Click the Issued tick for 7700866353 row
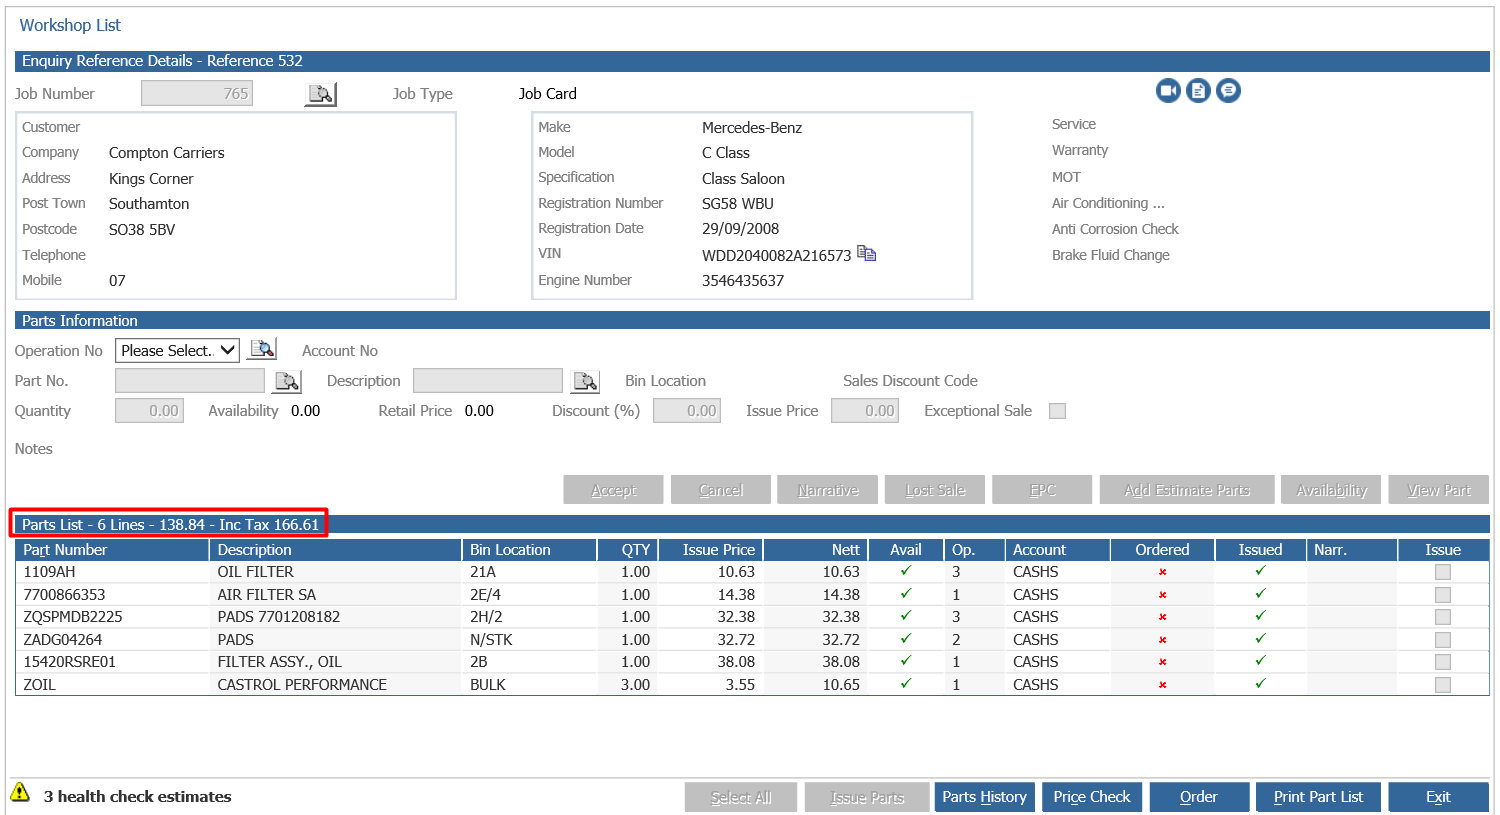The height and width of the screenshot is (815, 1500). pyautogui.click(x=1260, y=594)
